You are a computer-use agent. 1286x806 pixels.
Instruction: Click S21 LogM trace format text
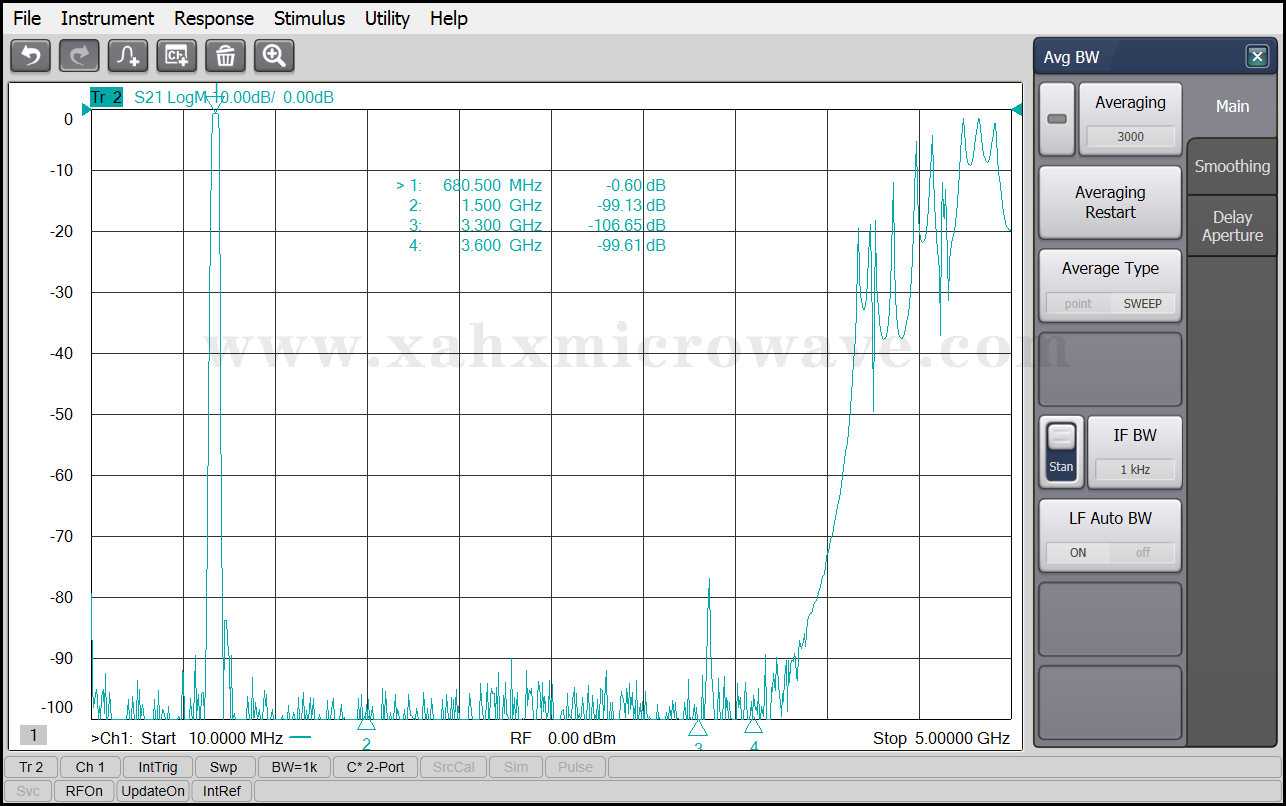pos(170,97)
